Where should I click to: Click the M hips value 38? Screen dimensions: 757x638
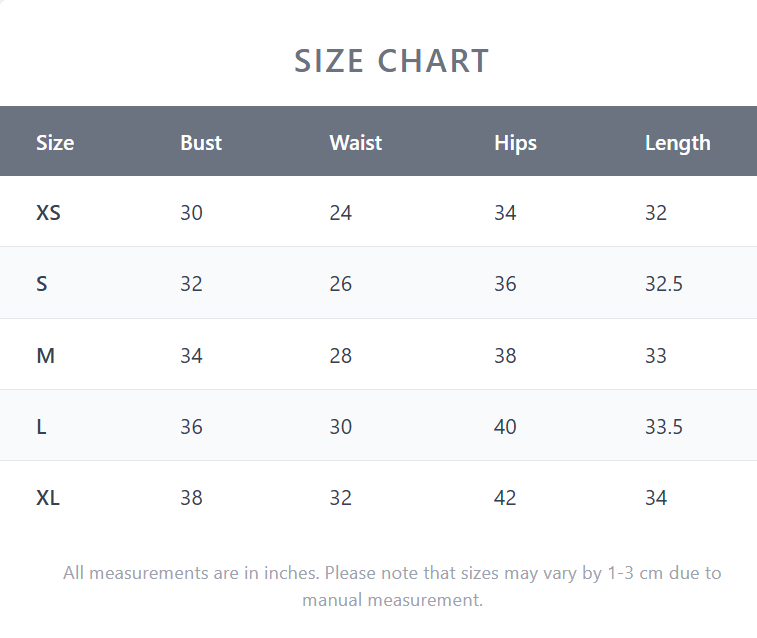click(x=505, y=356)
